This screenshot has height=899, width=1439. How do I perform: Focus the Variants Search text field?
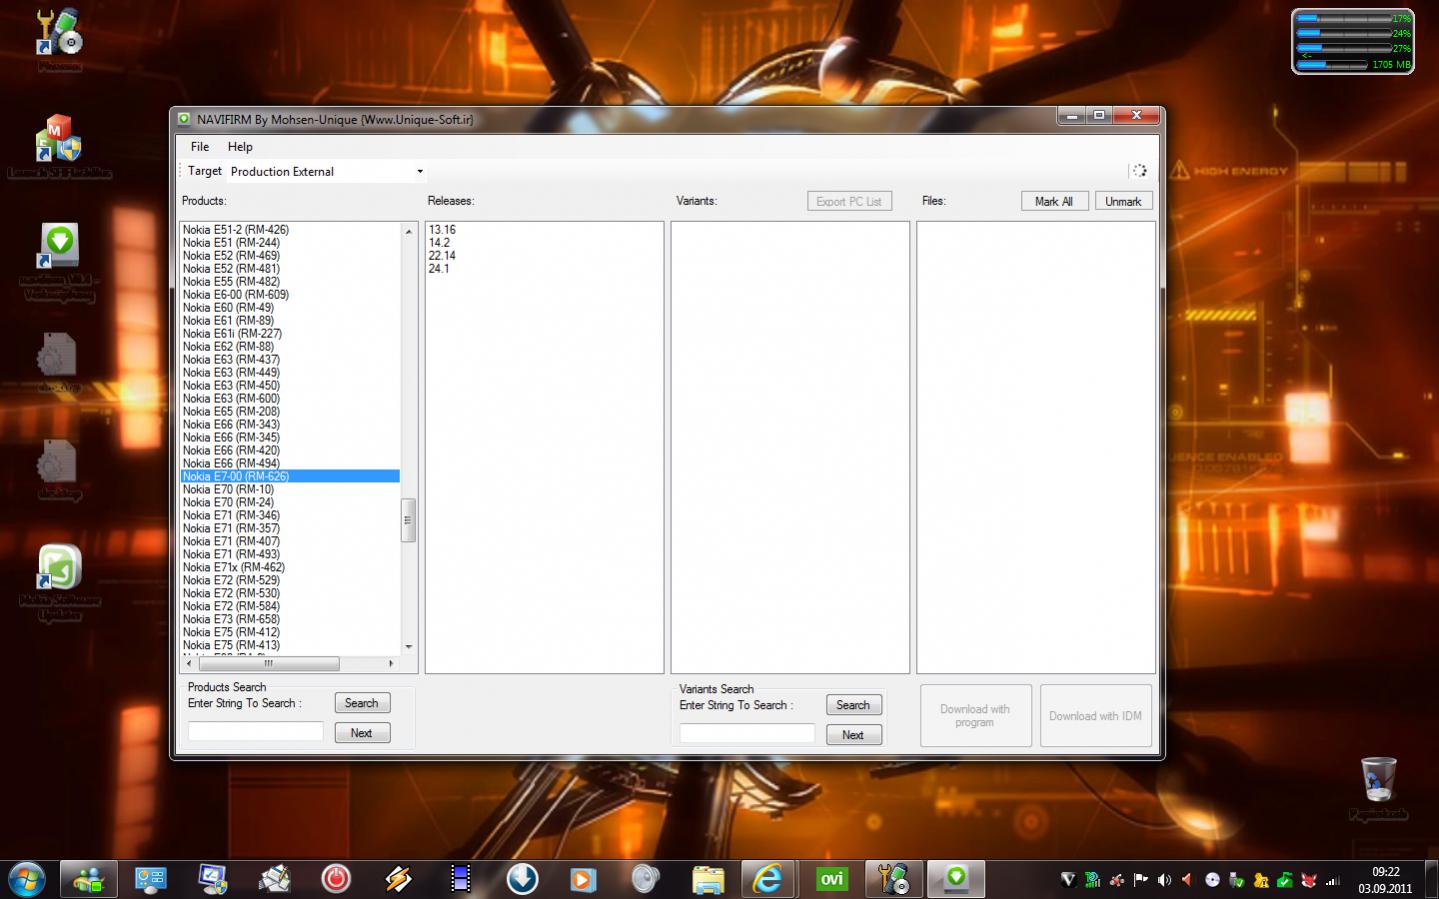pyautogui.click(x=747, y=733)
